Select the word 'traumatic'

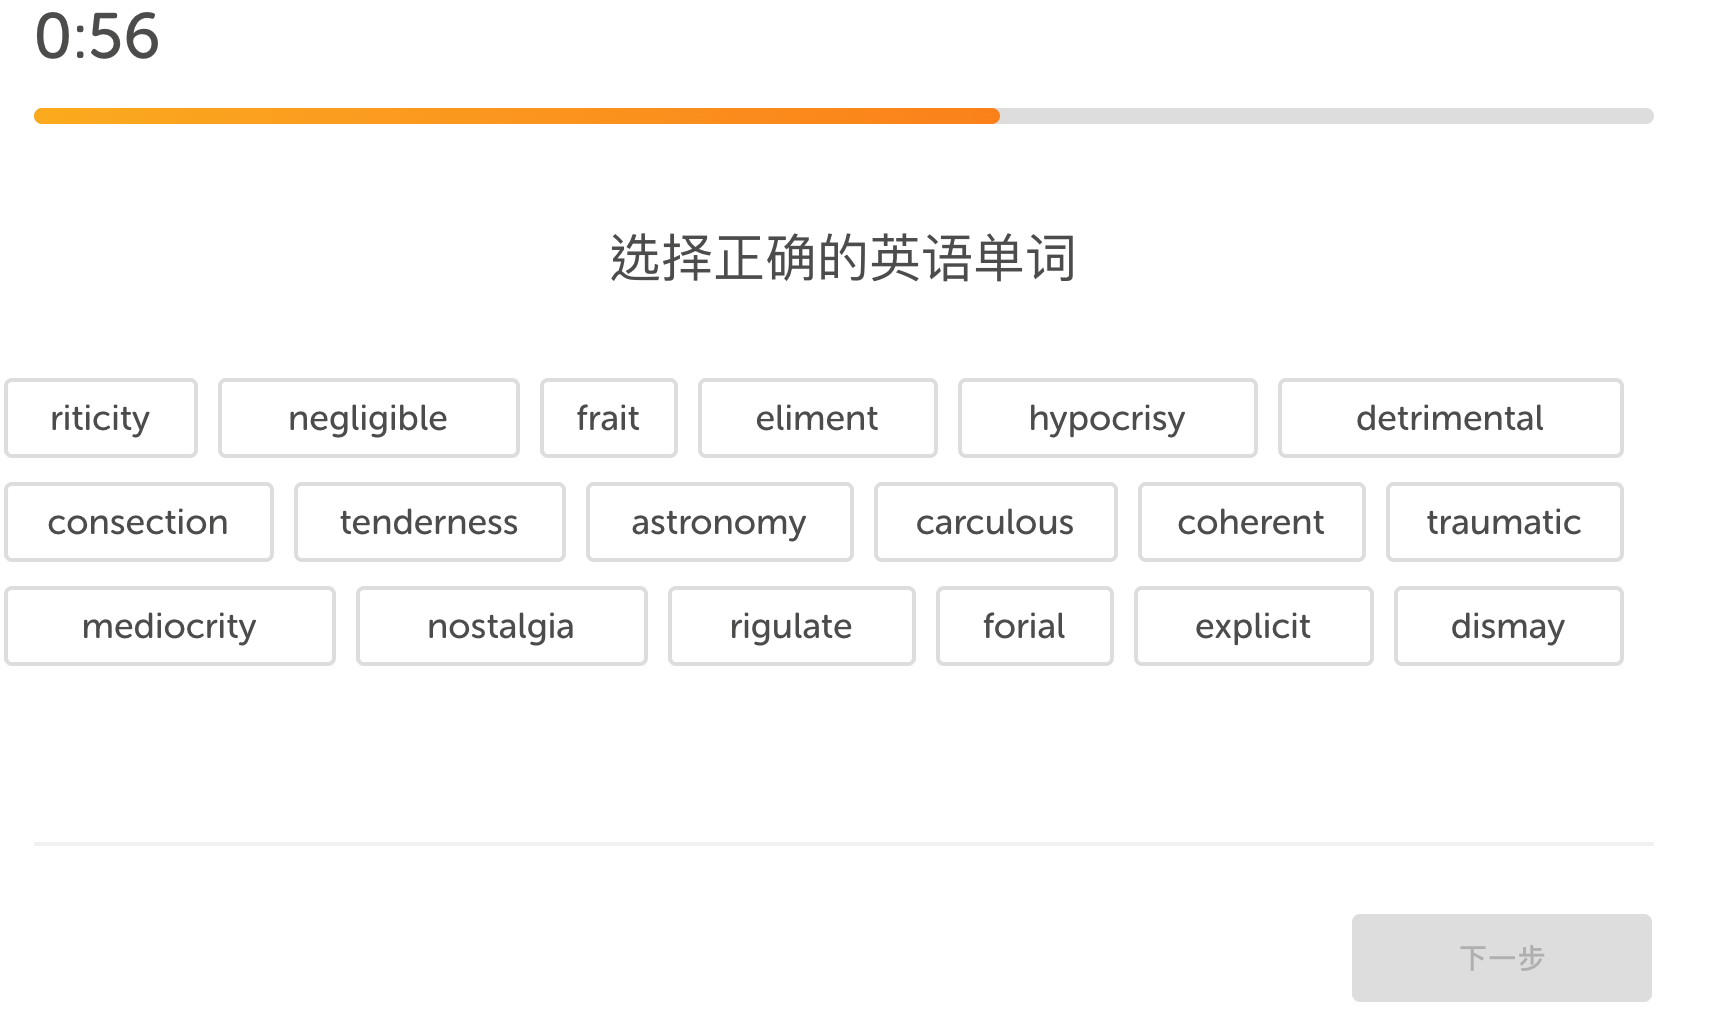click(1504, 522)
